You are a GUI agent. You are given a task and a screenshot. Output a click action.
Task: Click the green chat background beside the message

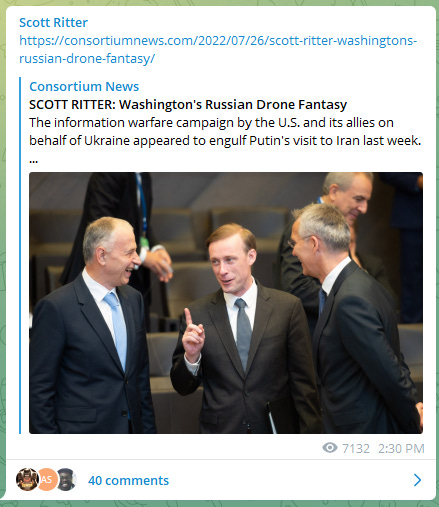[3, 253]
